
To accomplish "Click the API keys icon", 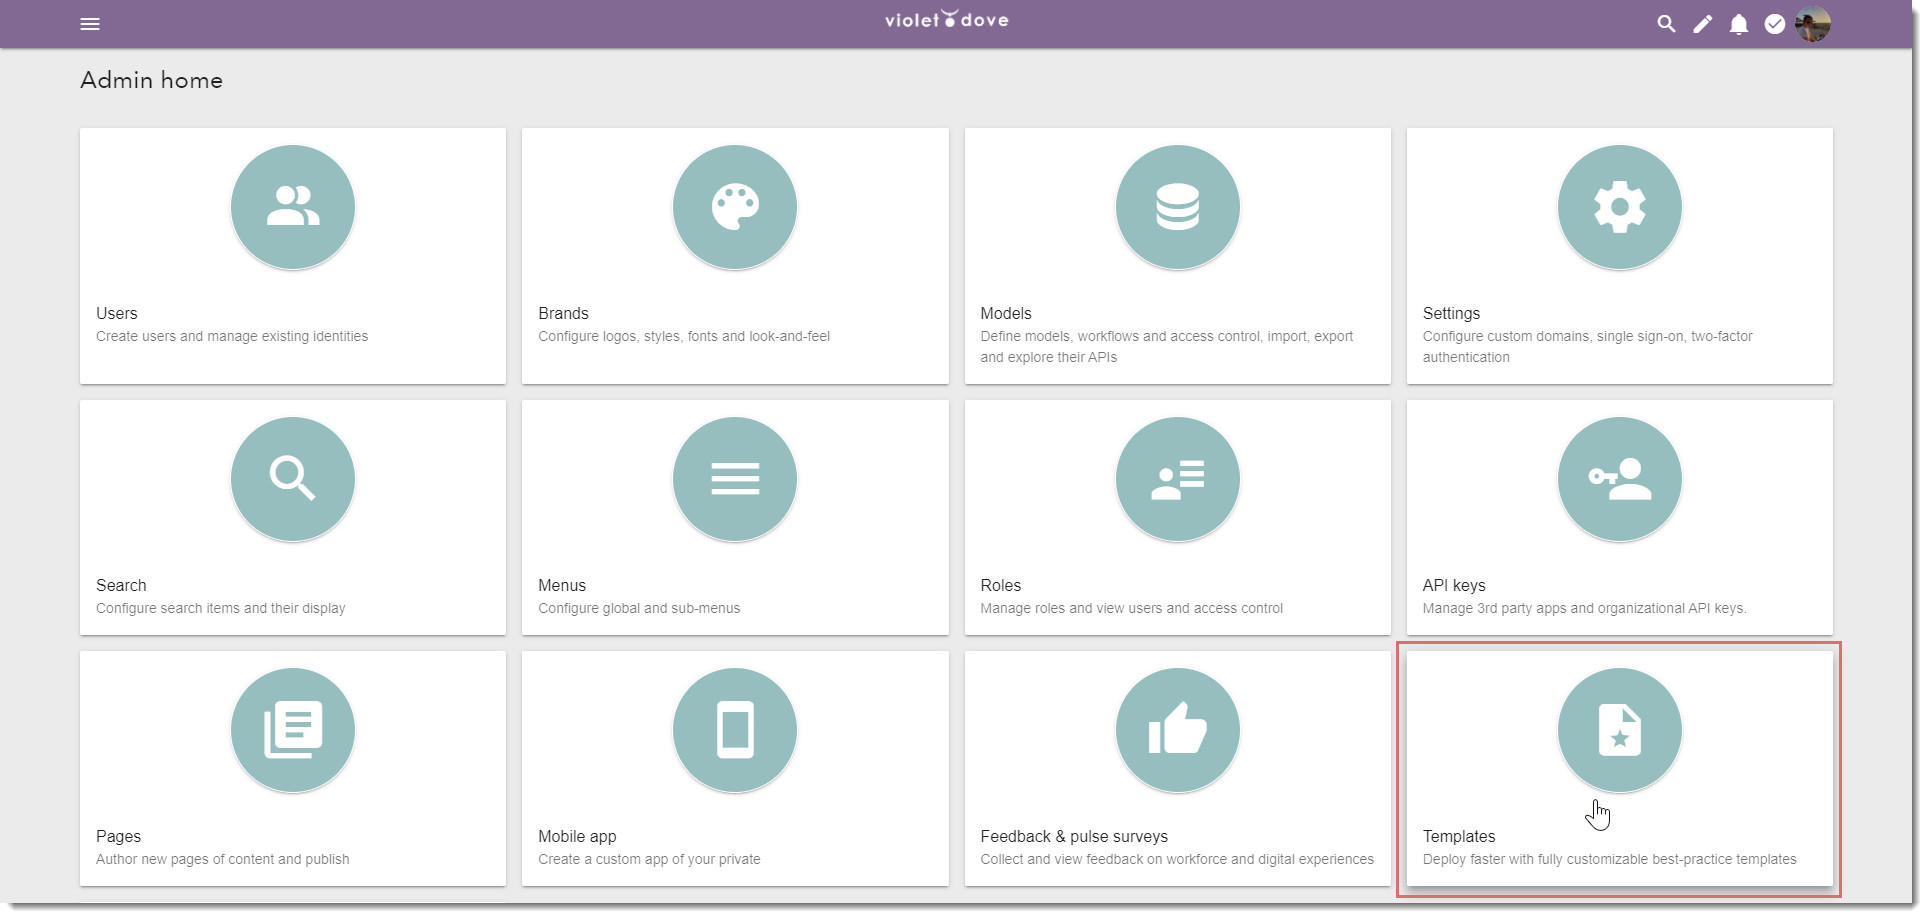I will coord(1620,479).
